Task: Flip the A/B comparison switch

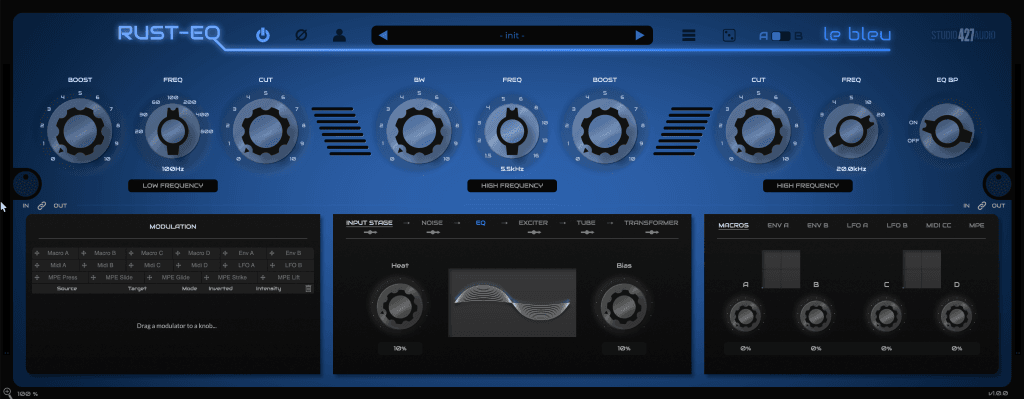Action: pyautogui.click(x=780, y=36)
